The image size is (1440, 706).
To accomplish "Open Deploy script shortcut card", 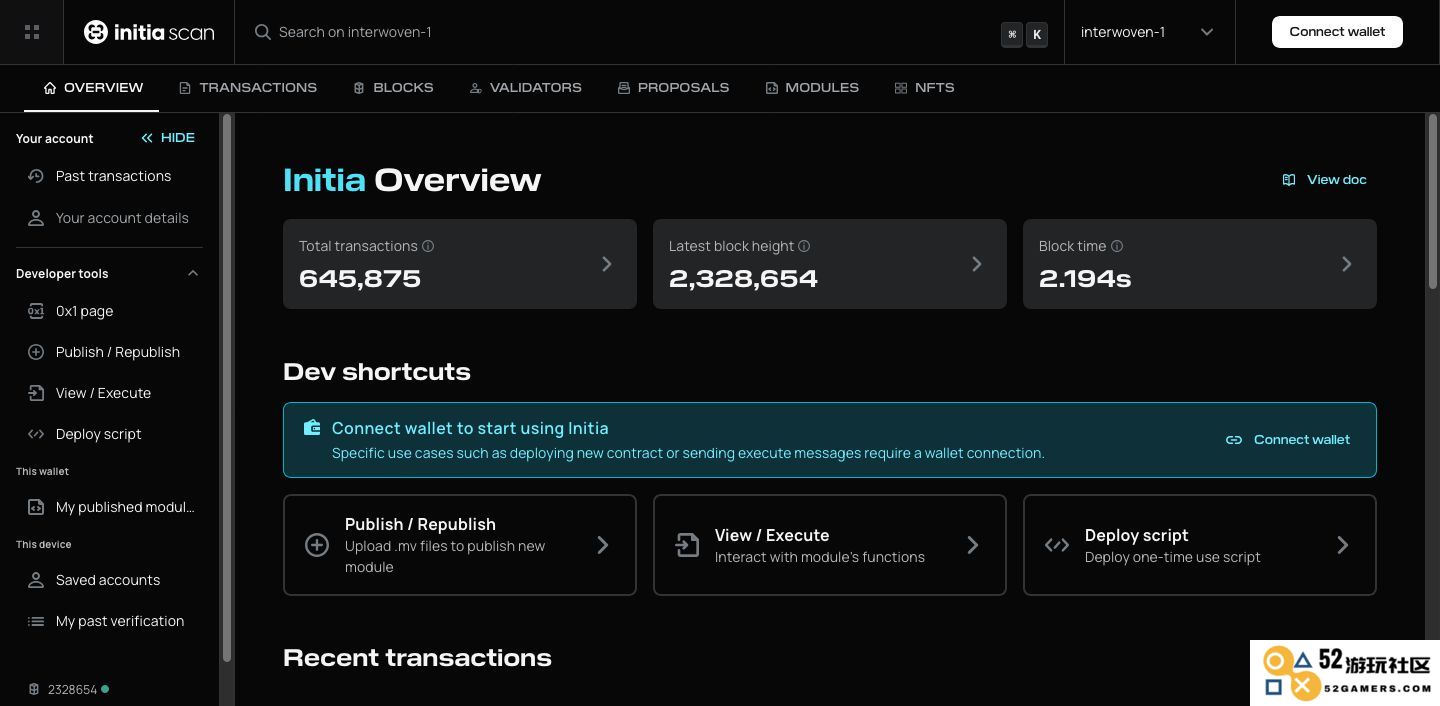I will [x=1200, y=545].
